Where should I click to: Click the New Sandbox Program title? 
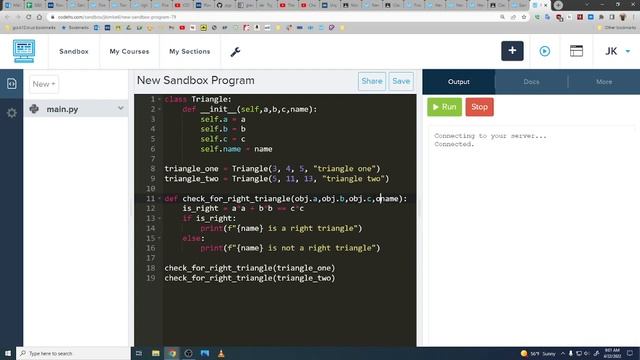tap(196, 80)
